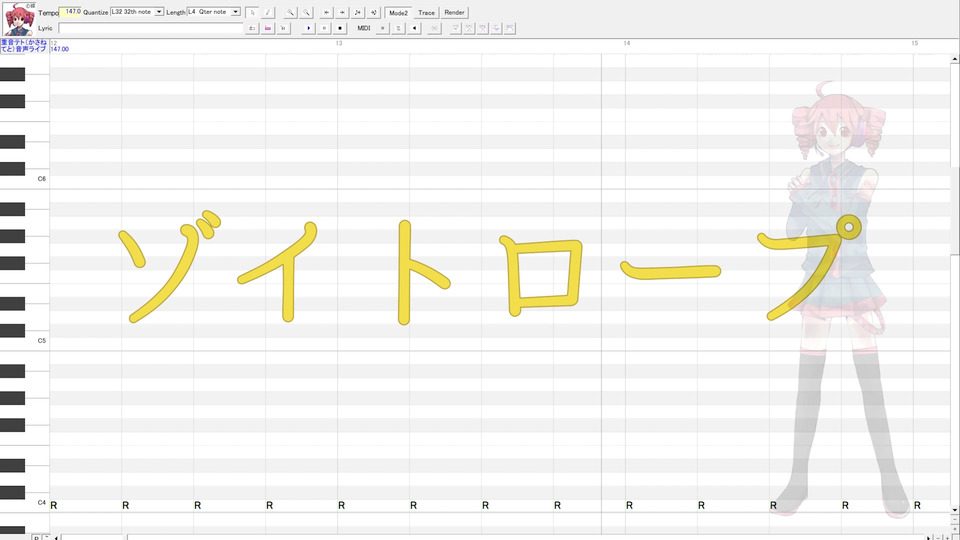
Task: Click second envelope icon in right toolbar group
Action: [469, 28]
